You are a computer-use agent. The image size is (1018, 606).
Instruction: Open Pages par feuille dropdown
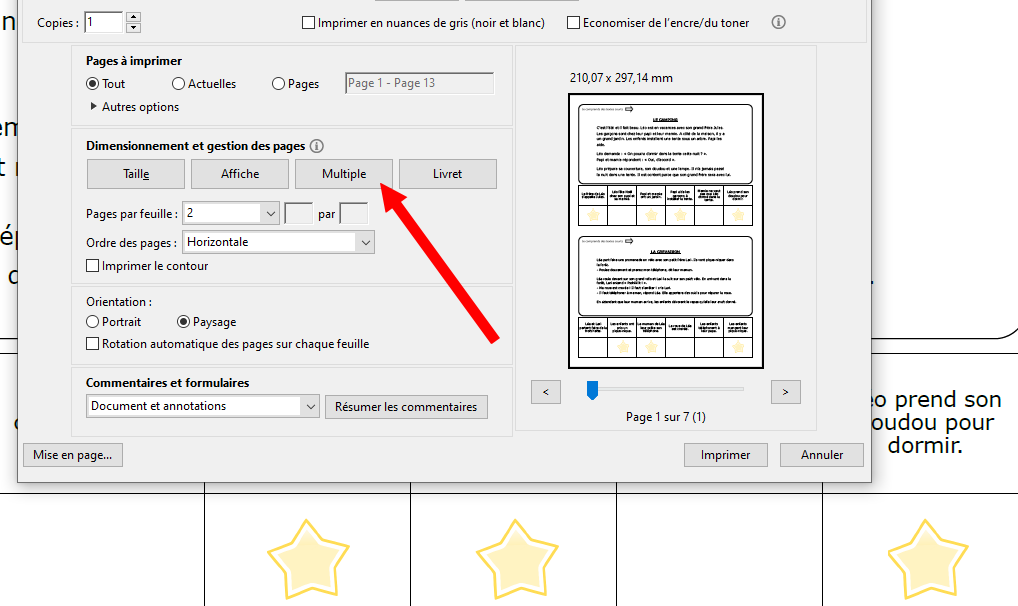pyautogui.click(x=271, y=213)
